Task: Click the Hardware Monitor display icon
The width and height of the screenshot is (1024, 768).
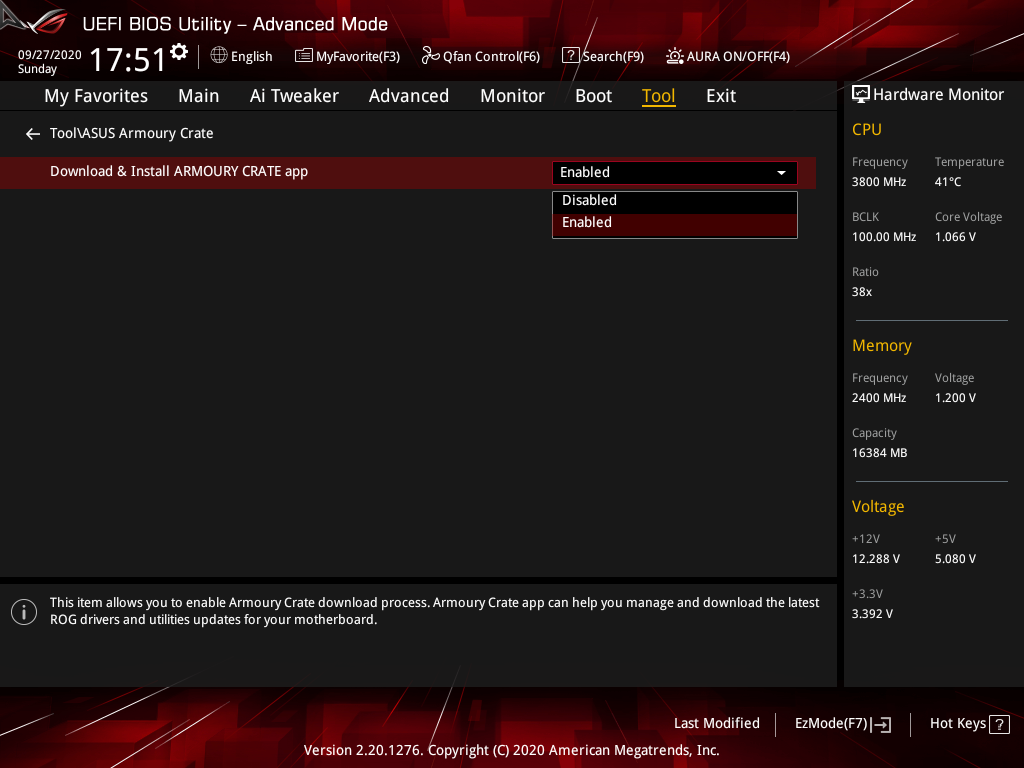Action: coord(861,95)
